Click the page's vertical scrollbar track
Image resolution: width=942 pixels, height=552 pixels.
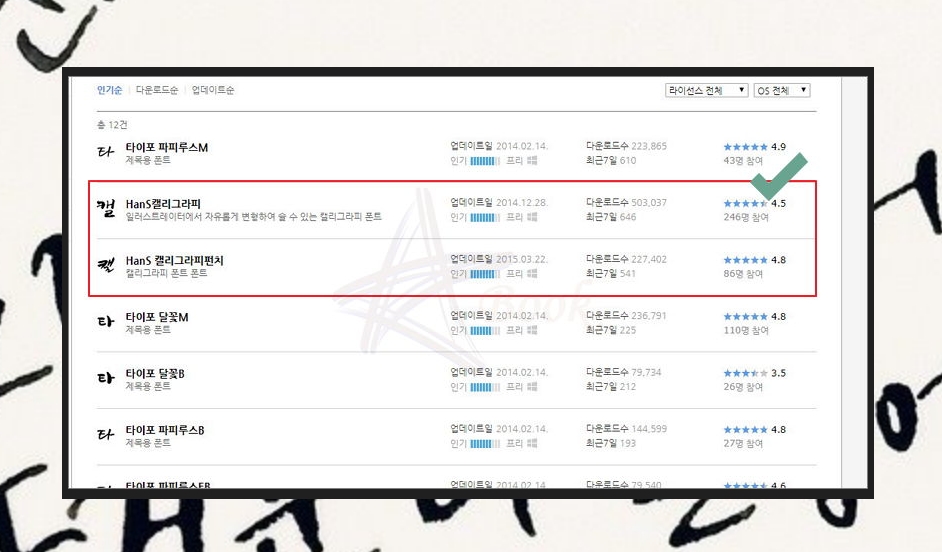853,282
